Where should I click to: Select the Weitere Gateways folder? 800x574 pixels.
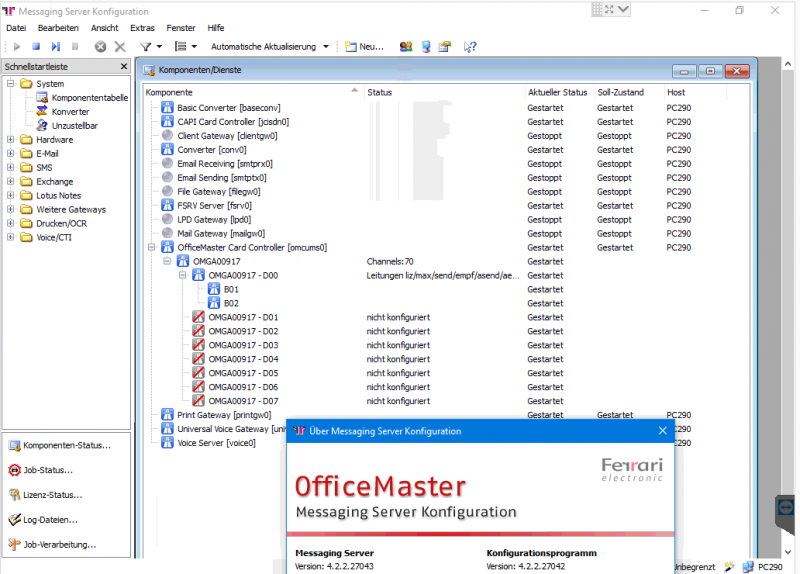(x=71, y=209)
